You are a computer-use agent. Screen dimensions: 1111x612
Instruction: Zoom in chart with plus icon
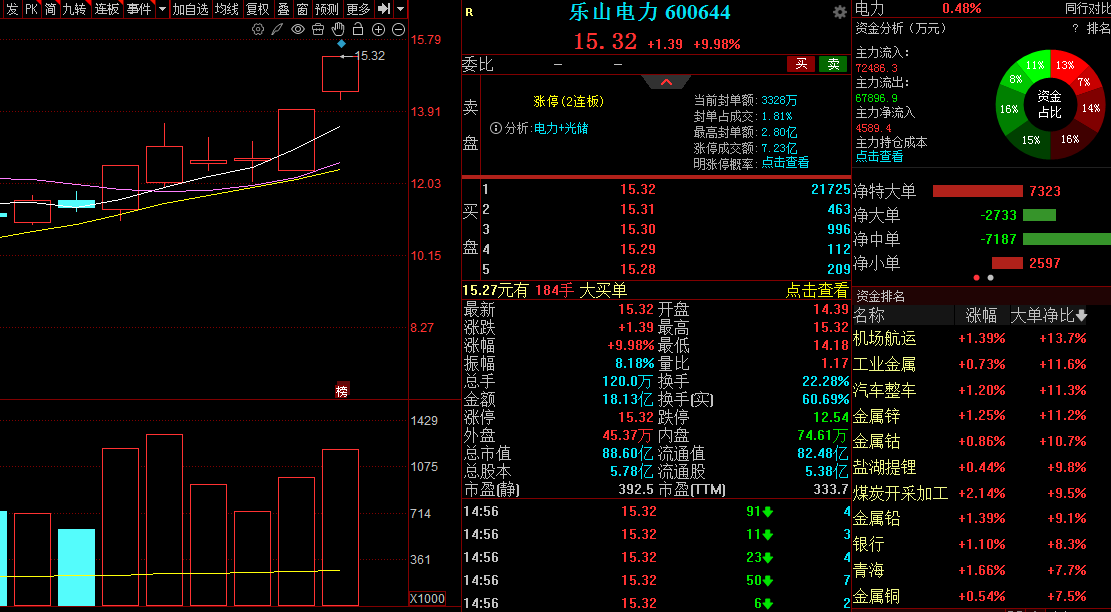tap(378, 29)
